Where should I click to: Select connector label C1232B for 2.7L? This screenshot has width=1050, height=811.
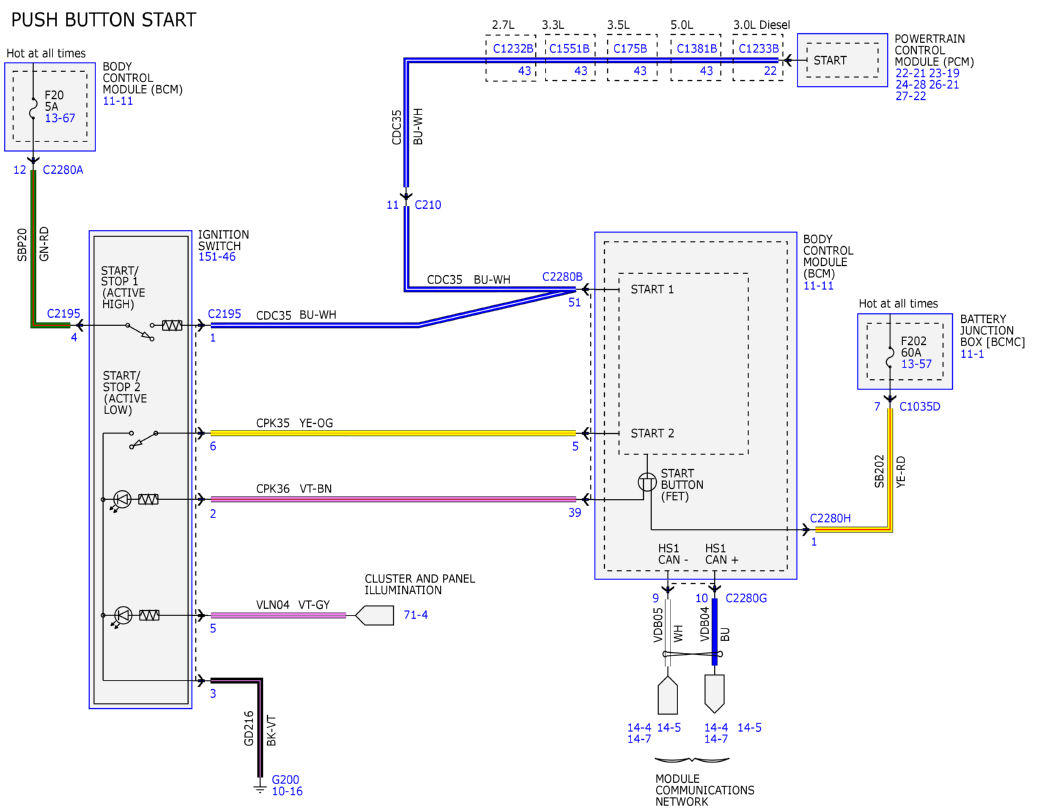tap(513, 49)
